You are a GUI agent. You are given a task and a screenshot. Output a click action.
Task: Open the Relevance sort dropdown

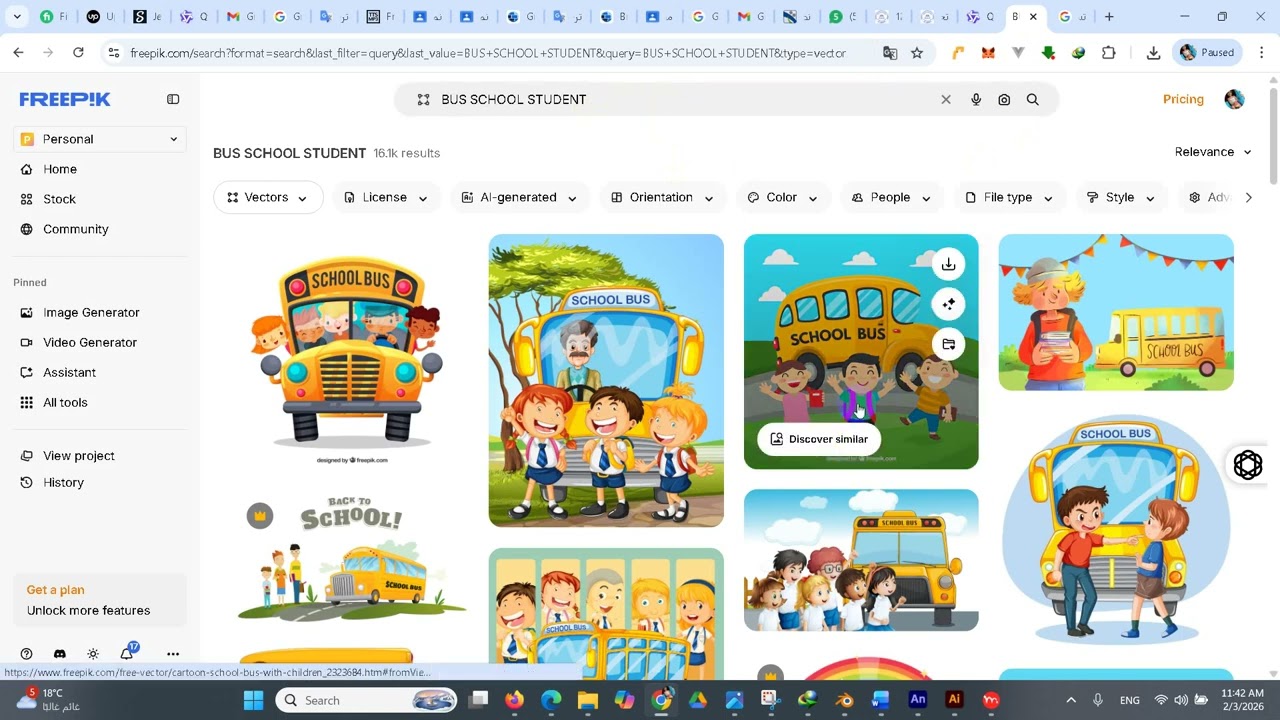tap(1213, 152)
